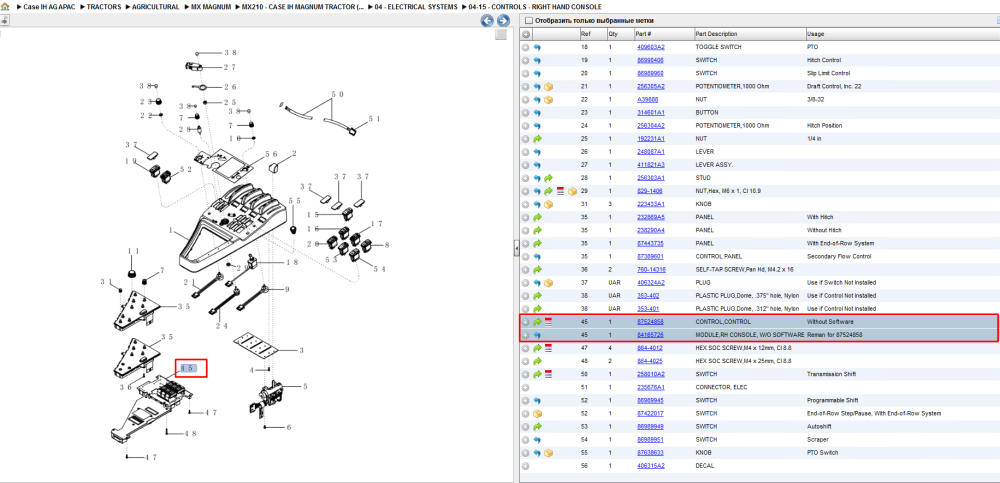The height and width of the screenshot is (483, 1000).
Task: Open the previous diagram with the back arrow
Action: point(487,21)
